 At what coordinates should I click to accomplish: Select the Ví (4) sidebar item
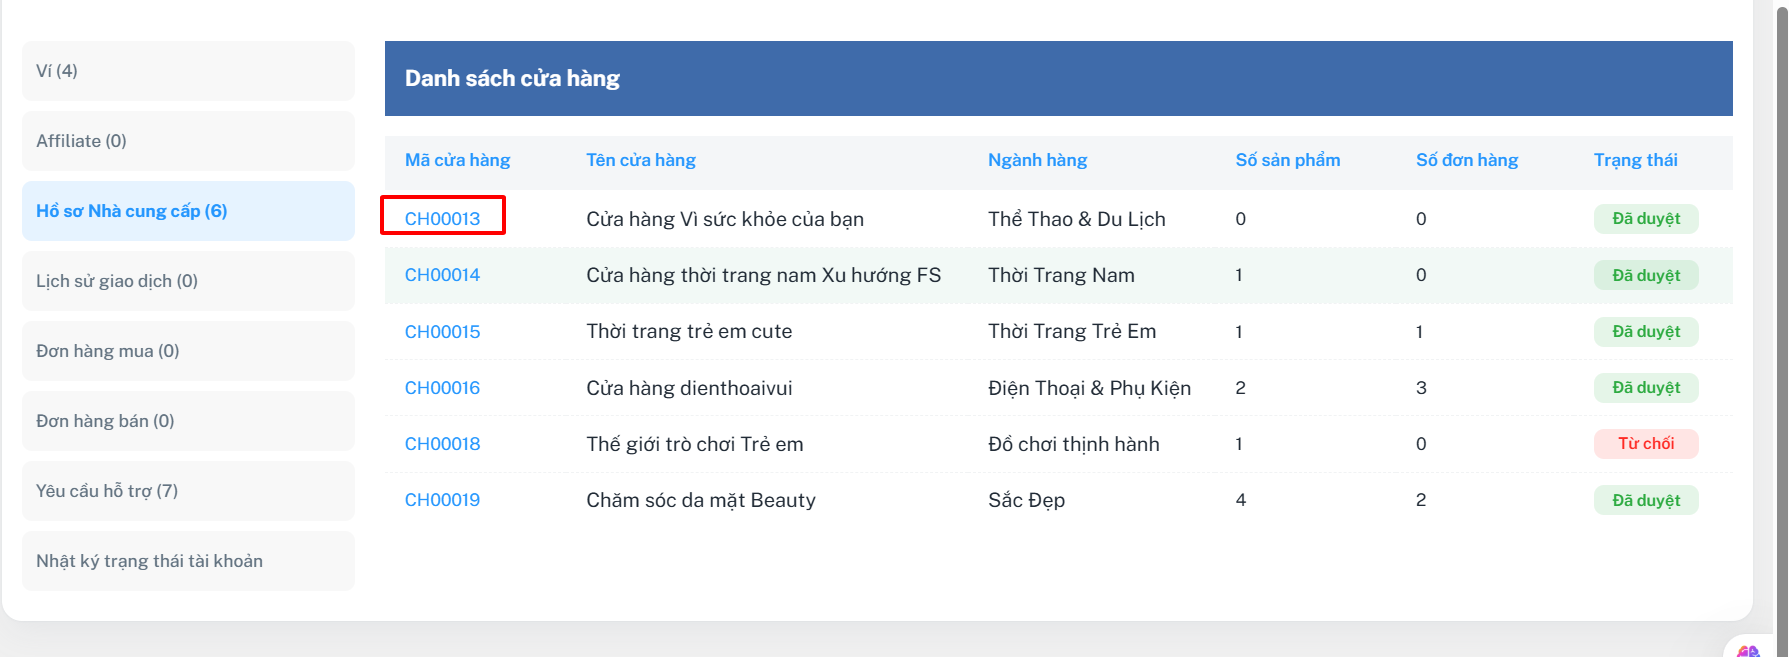[188, 71]
